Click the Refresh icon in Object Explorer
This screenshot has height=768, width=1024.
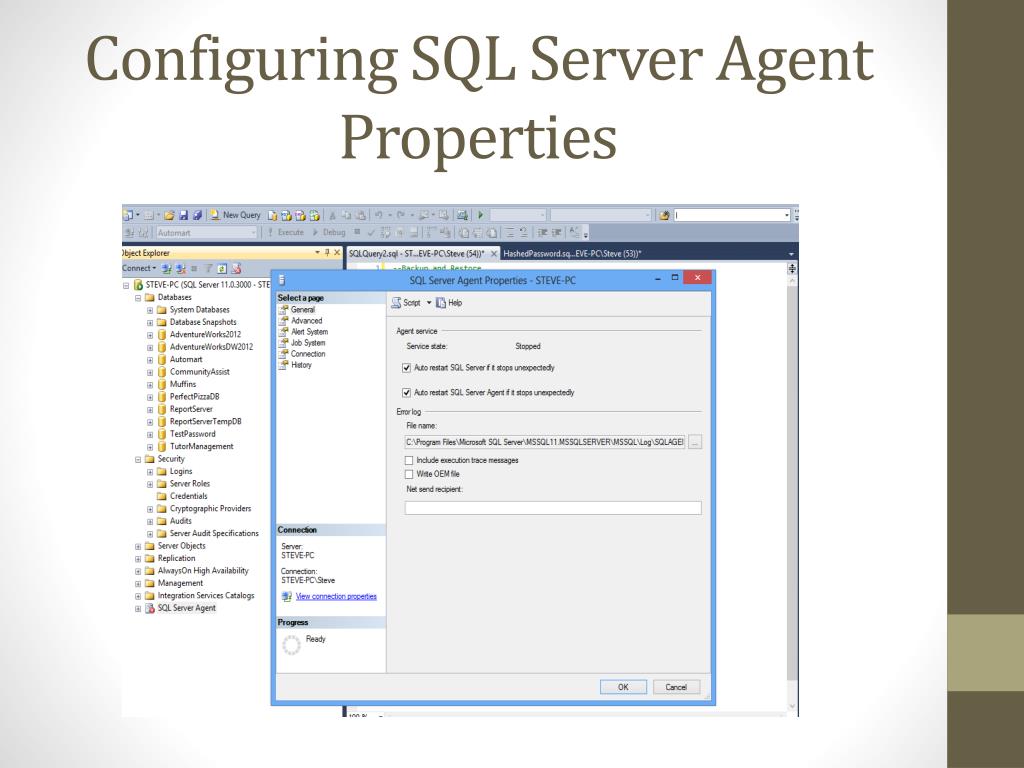(x=222, y=268)
